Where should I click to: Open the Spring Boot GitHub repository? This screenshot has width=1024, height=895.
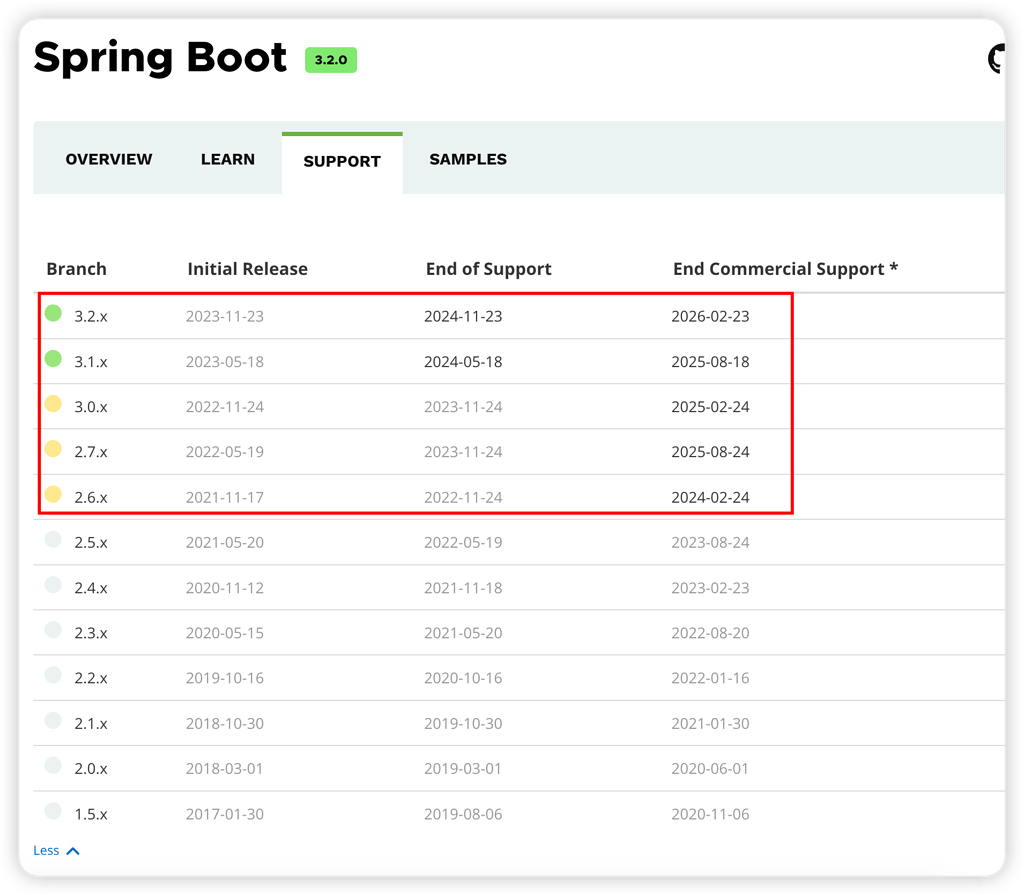point(998,60)
